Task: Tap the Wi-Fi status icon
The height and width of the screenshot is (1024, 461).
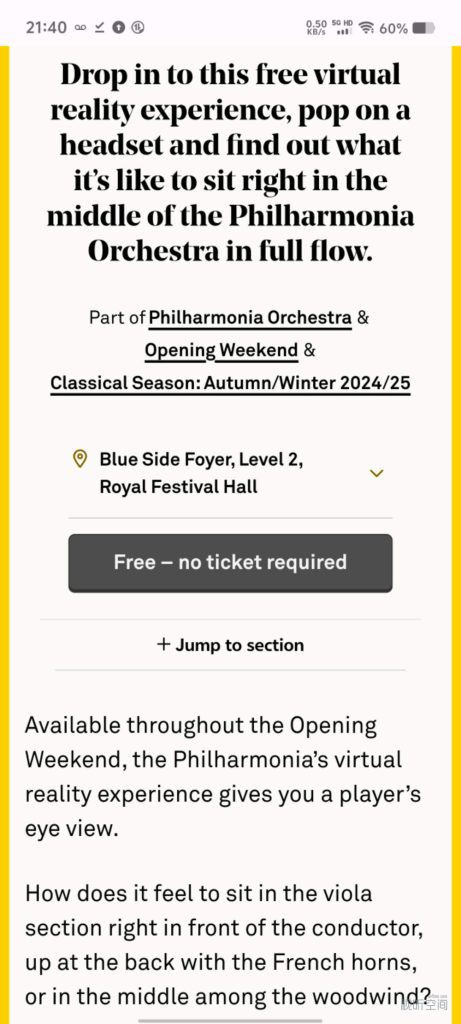Action: (x=366, y=28)
